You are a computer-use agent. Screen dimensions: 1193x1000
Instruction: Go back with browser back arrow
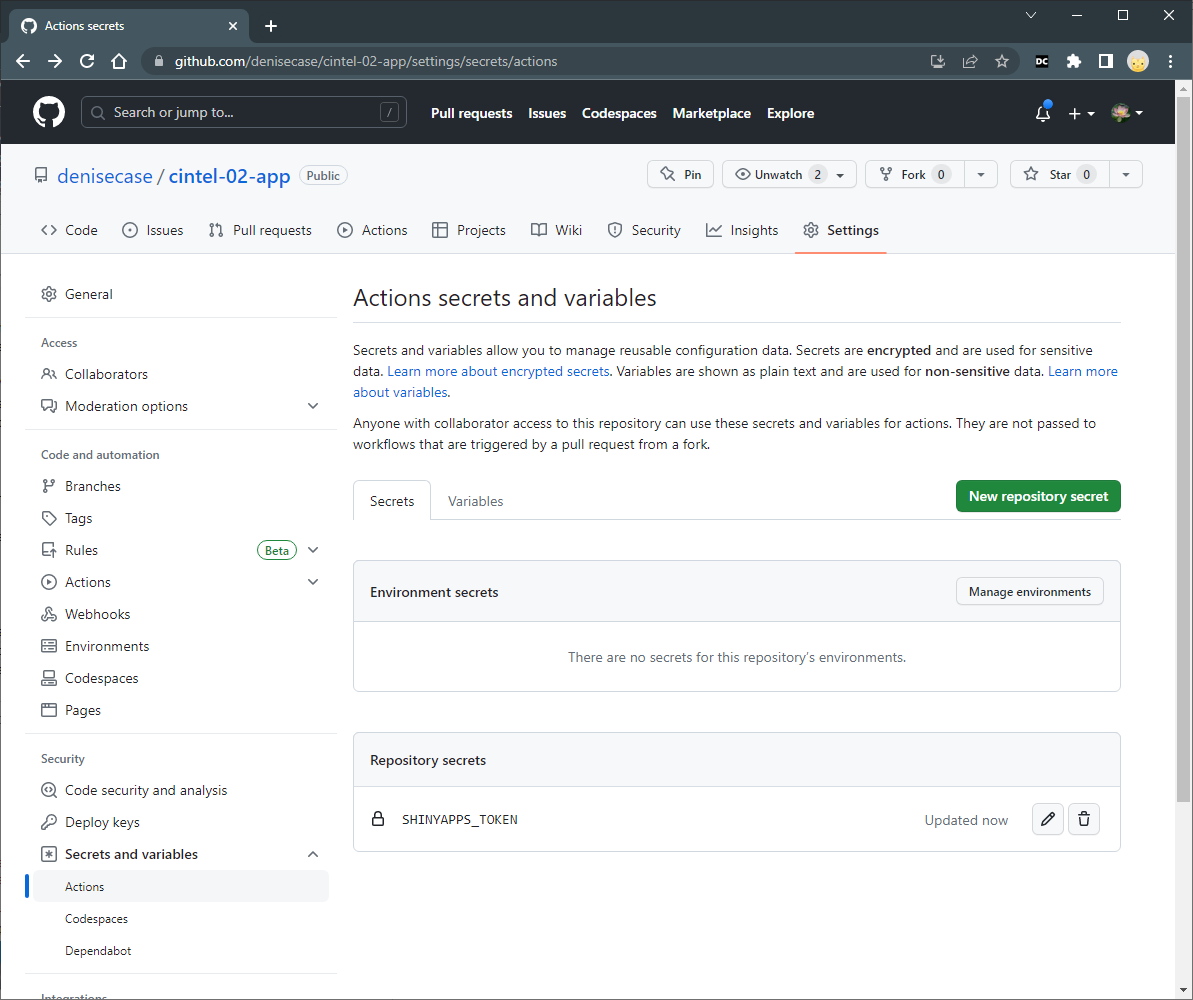[23, 62]
